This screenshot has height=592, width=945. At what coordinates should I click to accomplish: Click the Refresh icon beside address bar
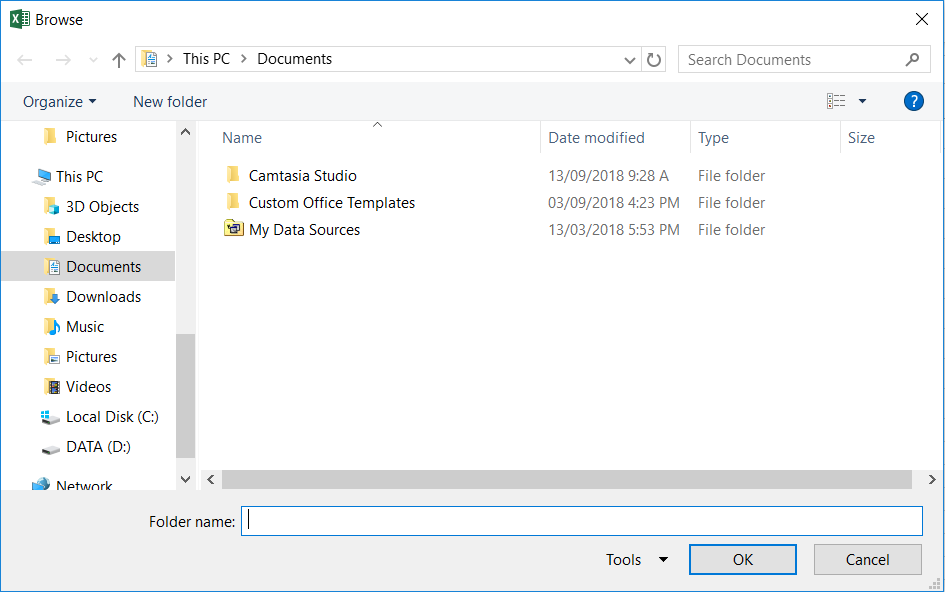[x=654, y=60]
